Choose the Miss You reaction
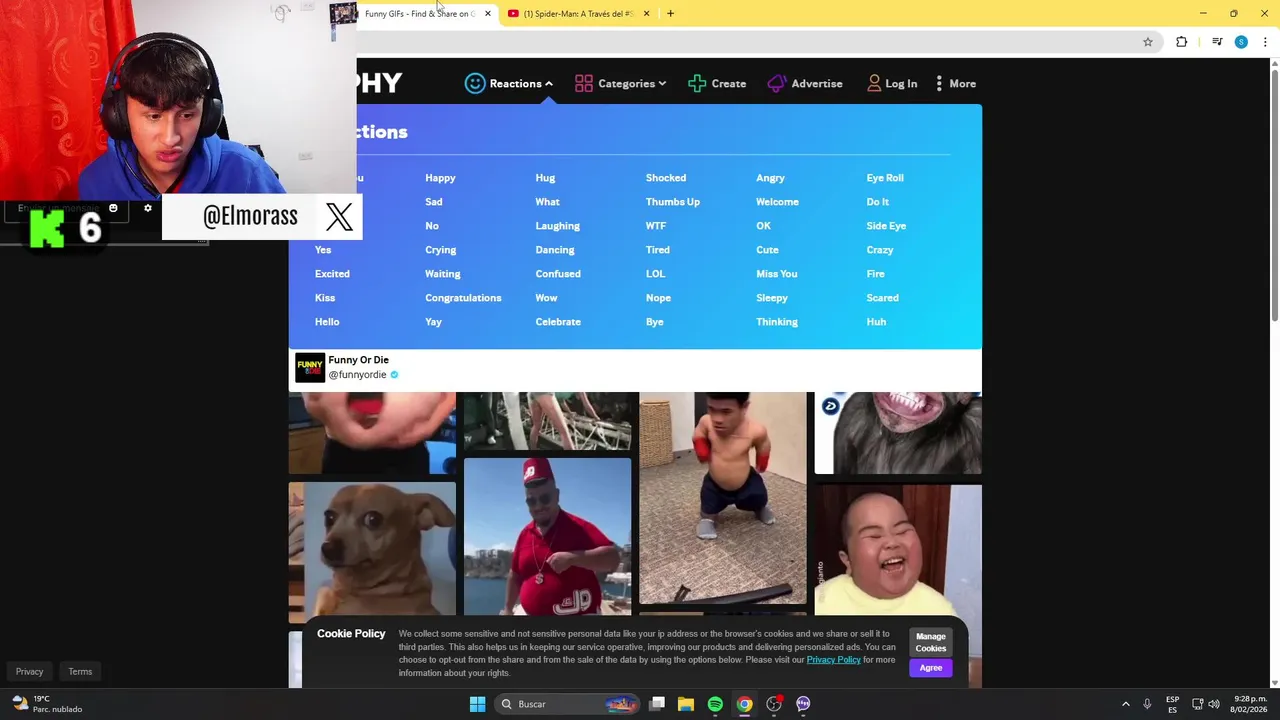The height and width of the screenshot is (720, 1280). click(777, 274)
